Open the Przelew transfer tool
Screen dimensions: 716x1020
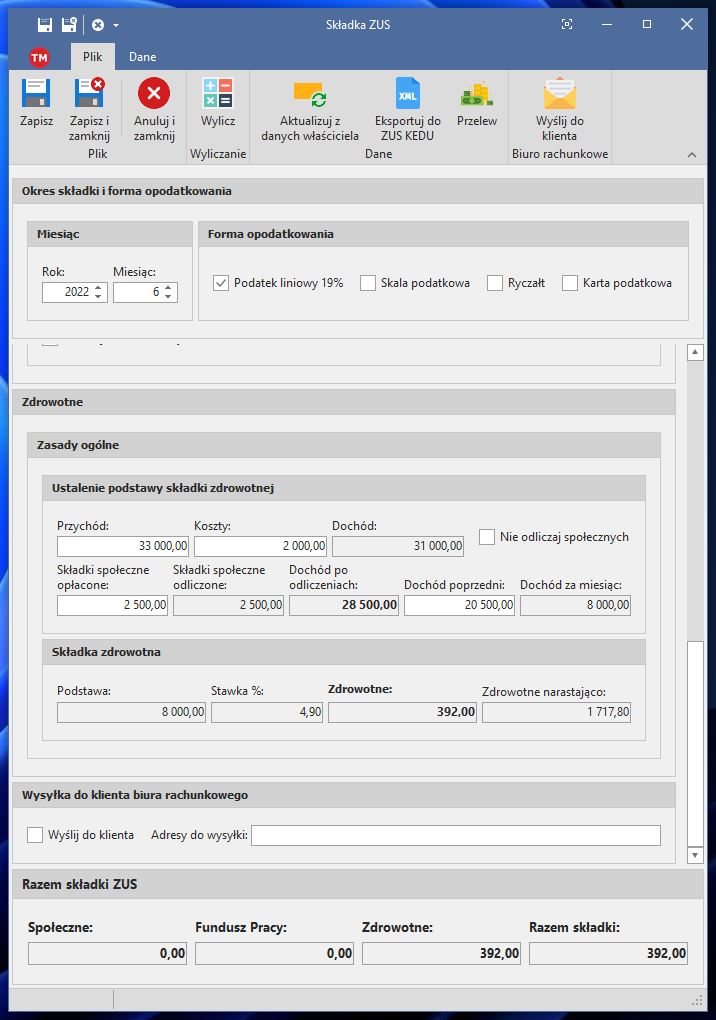click(x=476, y=95)
